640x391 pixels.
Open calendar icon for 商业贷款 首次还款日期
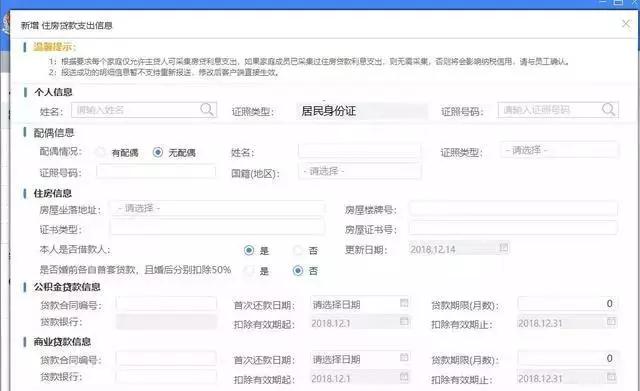(404, 358)
